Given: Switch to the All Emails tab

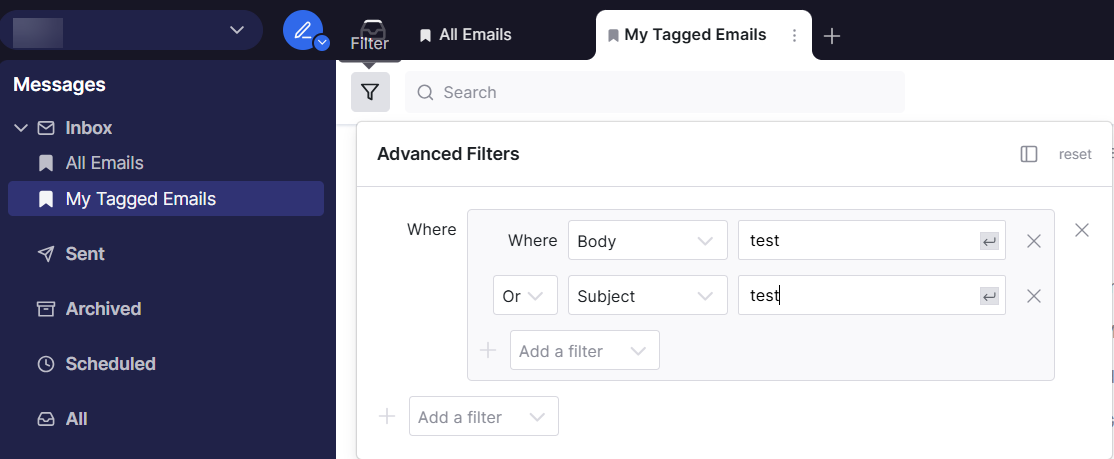Looking at the screenshot, I should pos(465,35).
